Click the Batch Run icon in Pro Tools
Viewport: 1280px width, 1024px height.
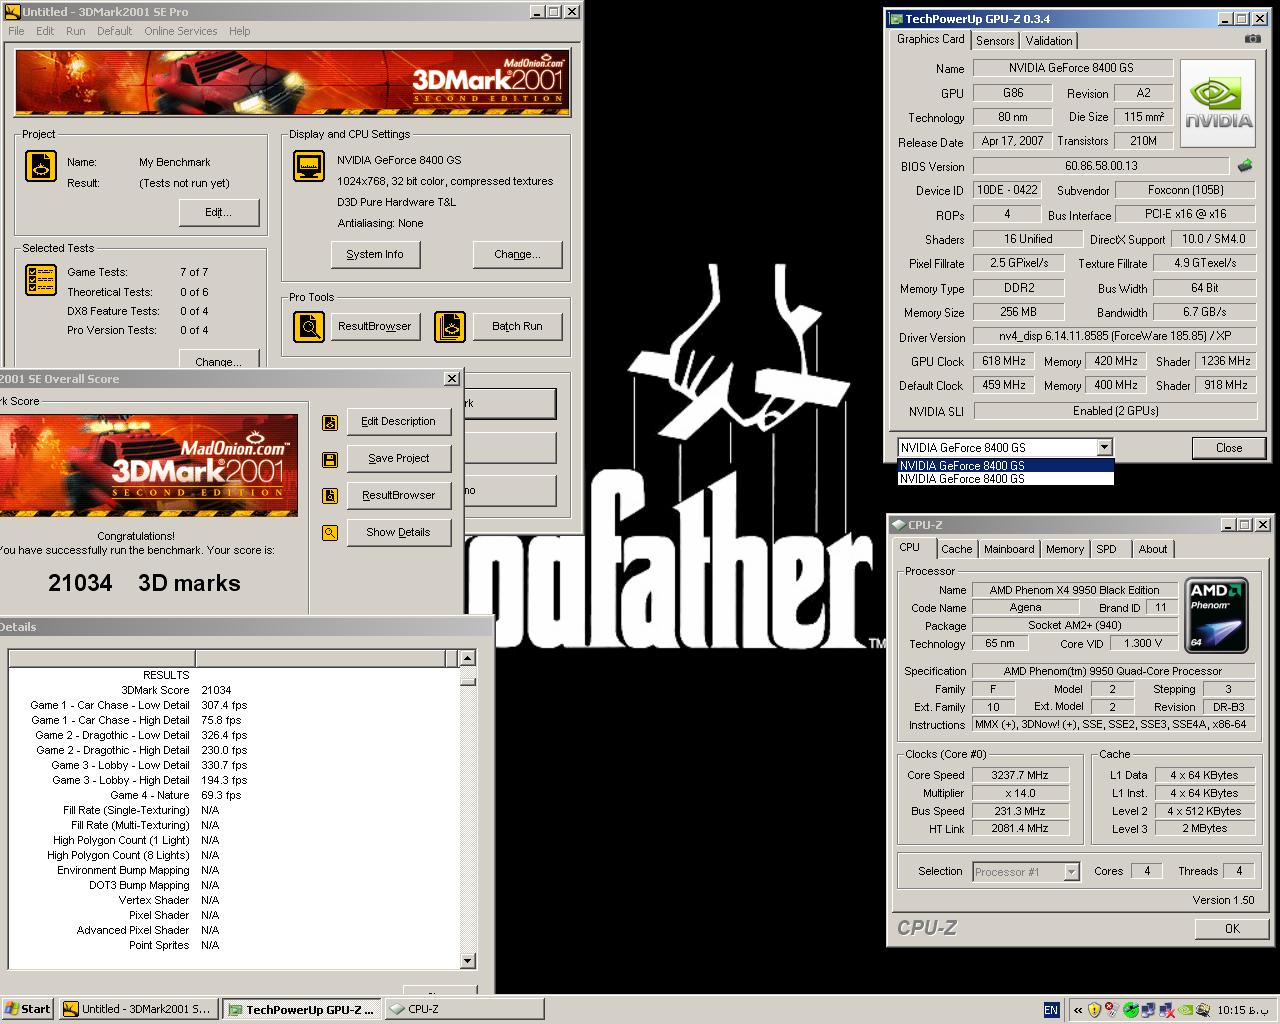[x=450, y=326]
